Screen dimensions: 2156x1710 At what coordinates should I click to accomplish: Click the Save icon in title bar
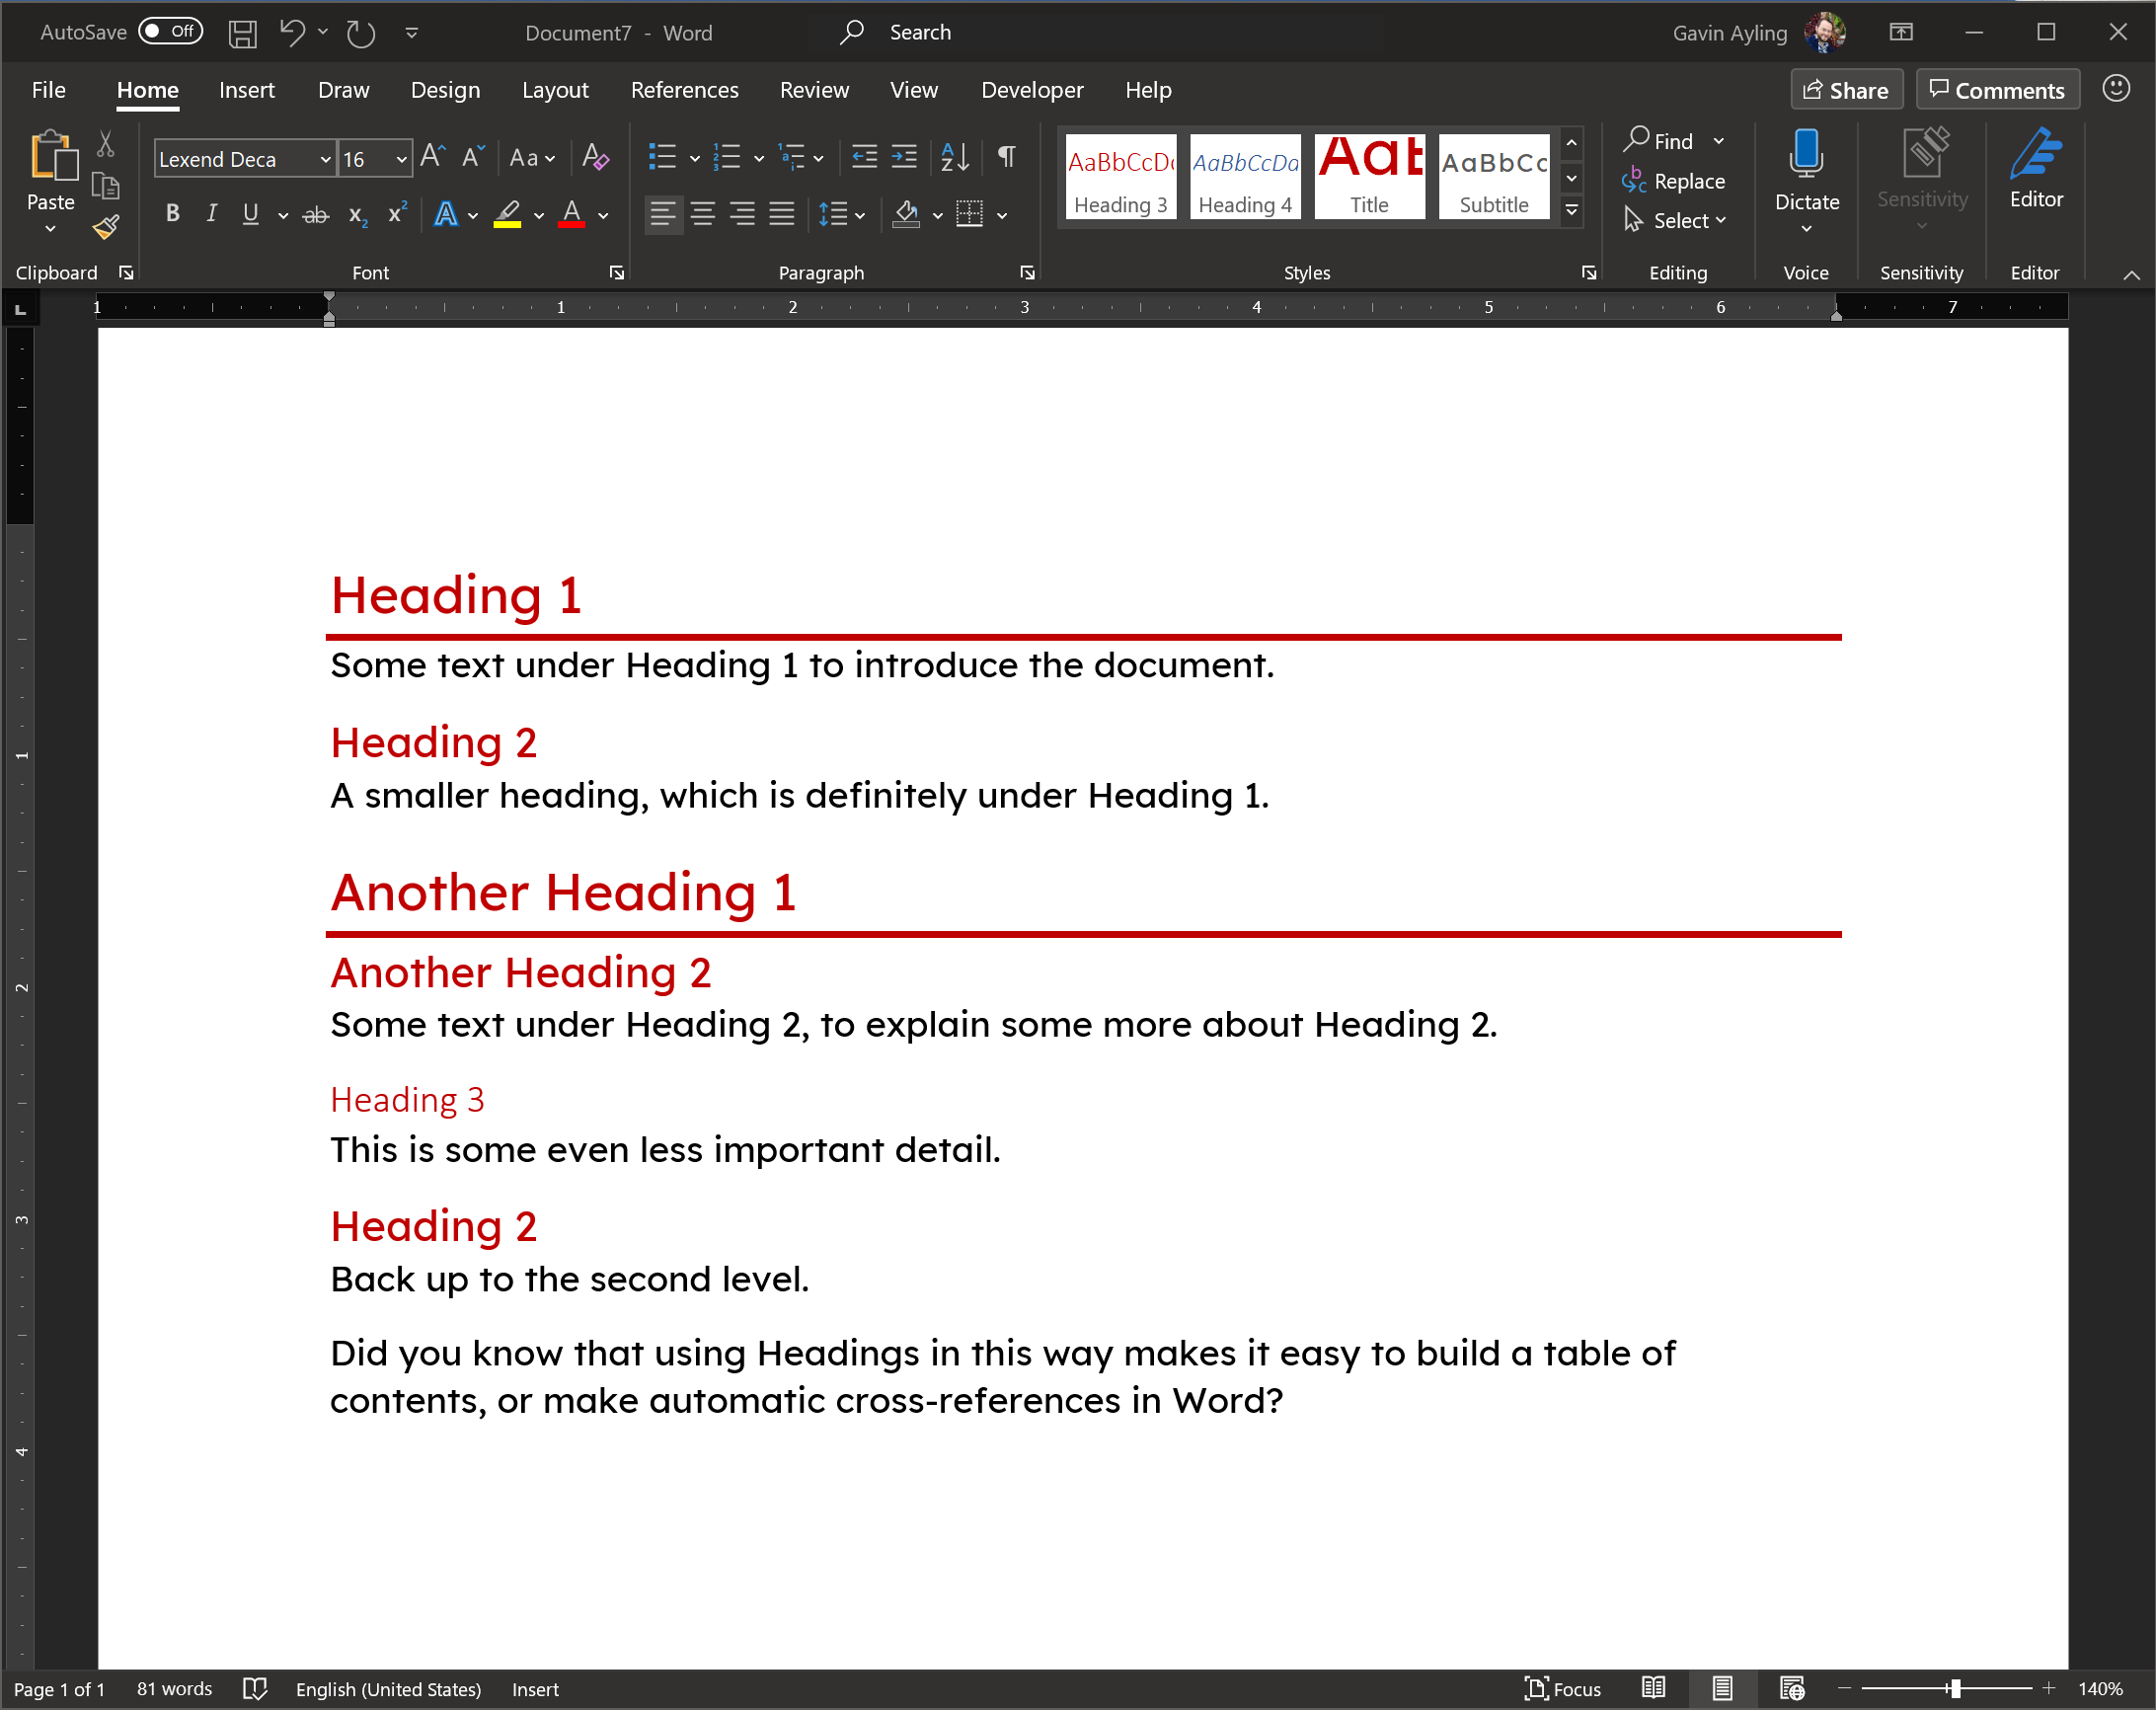coord(242,34)
